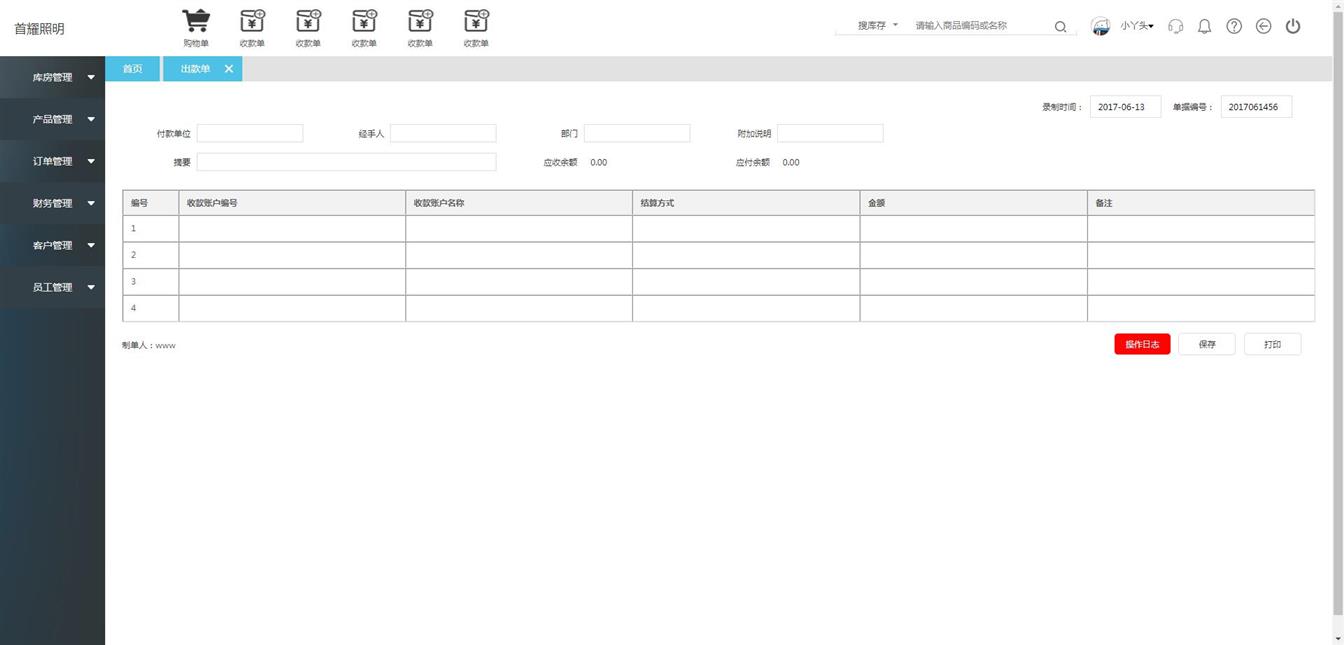
Task: Click the back arrow circle icon
Action: pos(1263,27)
